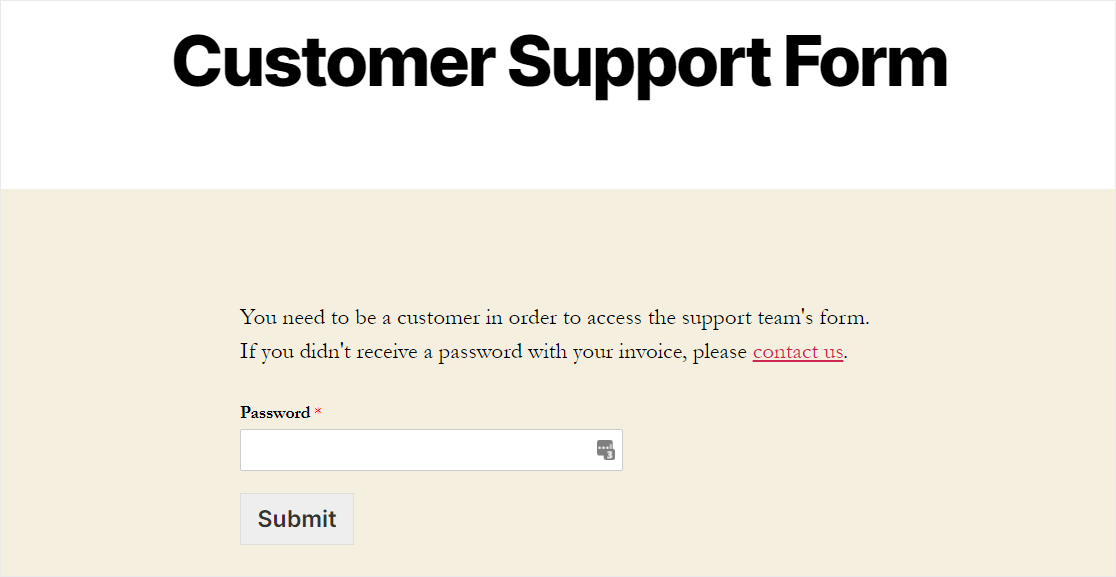Click the password manager icon in field

pyautogui.click(x=605, y=450)
